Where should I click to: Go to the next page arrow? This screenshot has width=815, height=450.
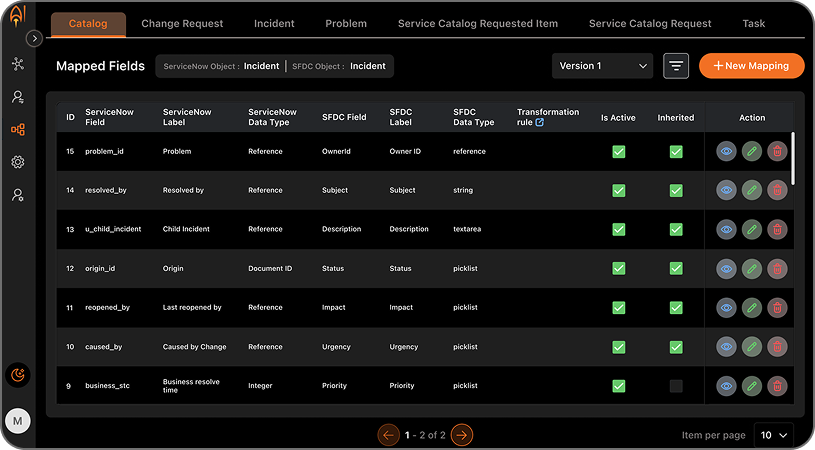coord(461,435)
